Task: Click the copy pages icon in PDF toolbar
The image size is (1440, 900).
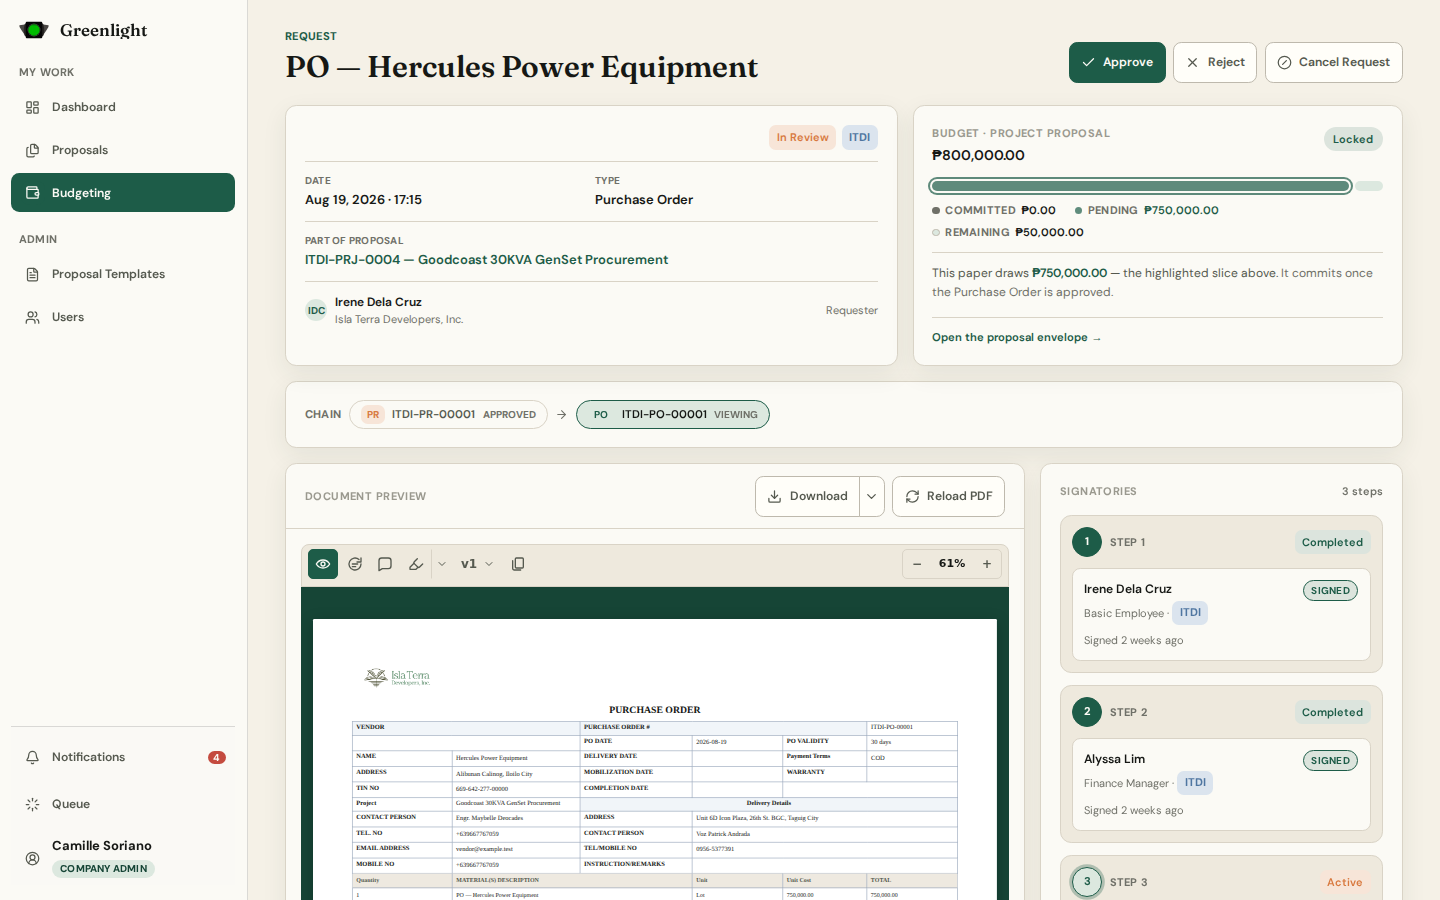Action: coord(518,564)
